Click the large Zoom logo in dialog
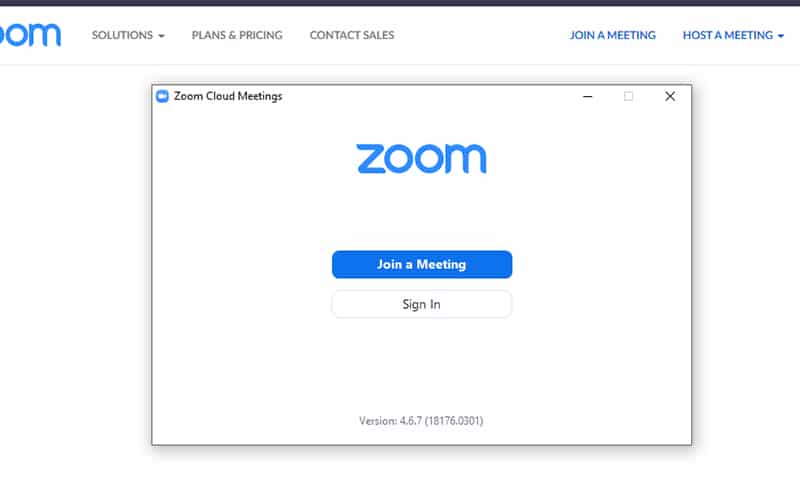The height and width of the screenshot is (500, 800). coord(421,159)
